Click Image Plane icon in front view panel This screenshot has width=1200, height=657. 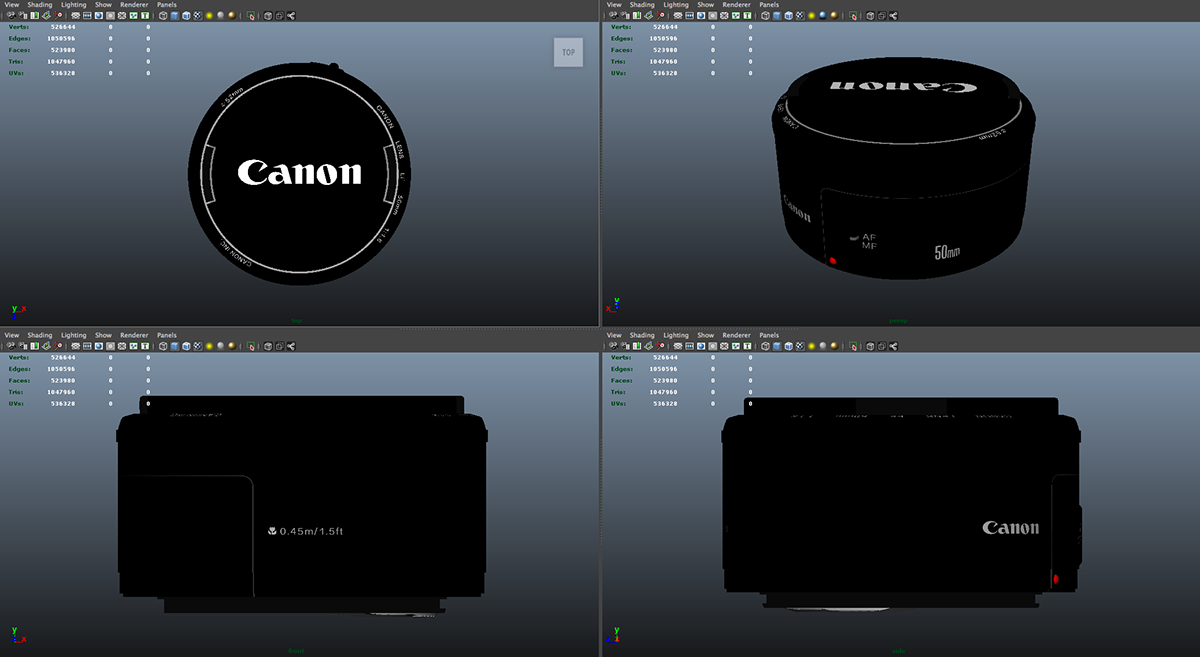point(46,346)
